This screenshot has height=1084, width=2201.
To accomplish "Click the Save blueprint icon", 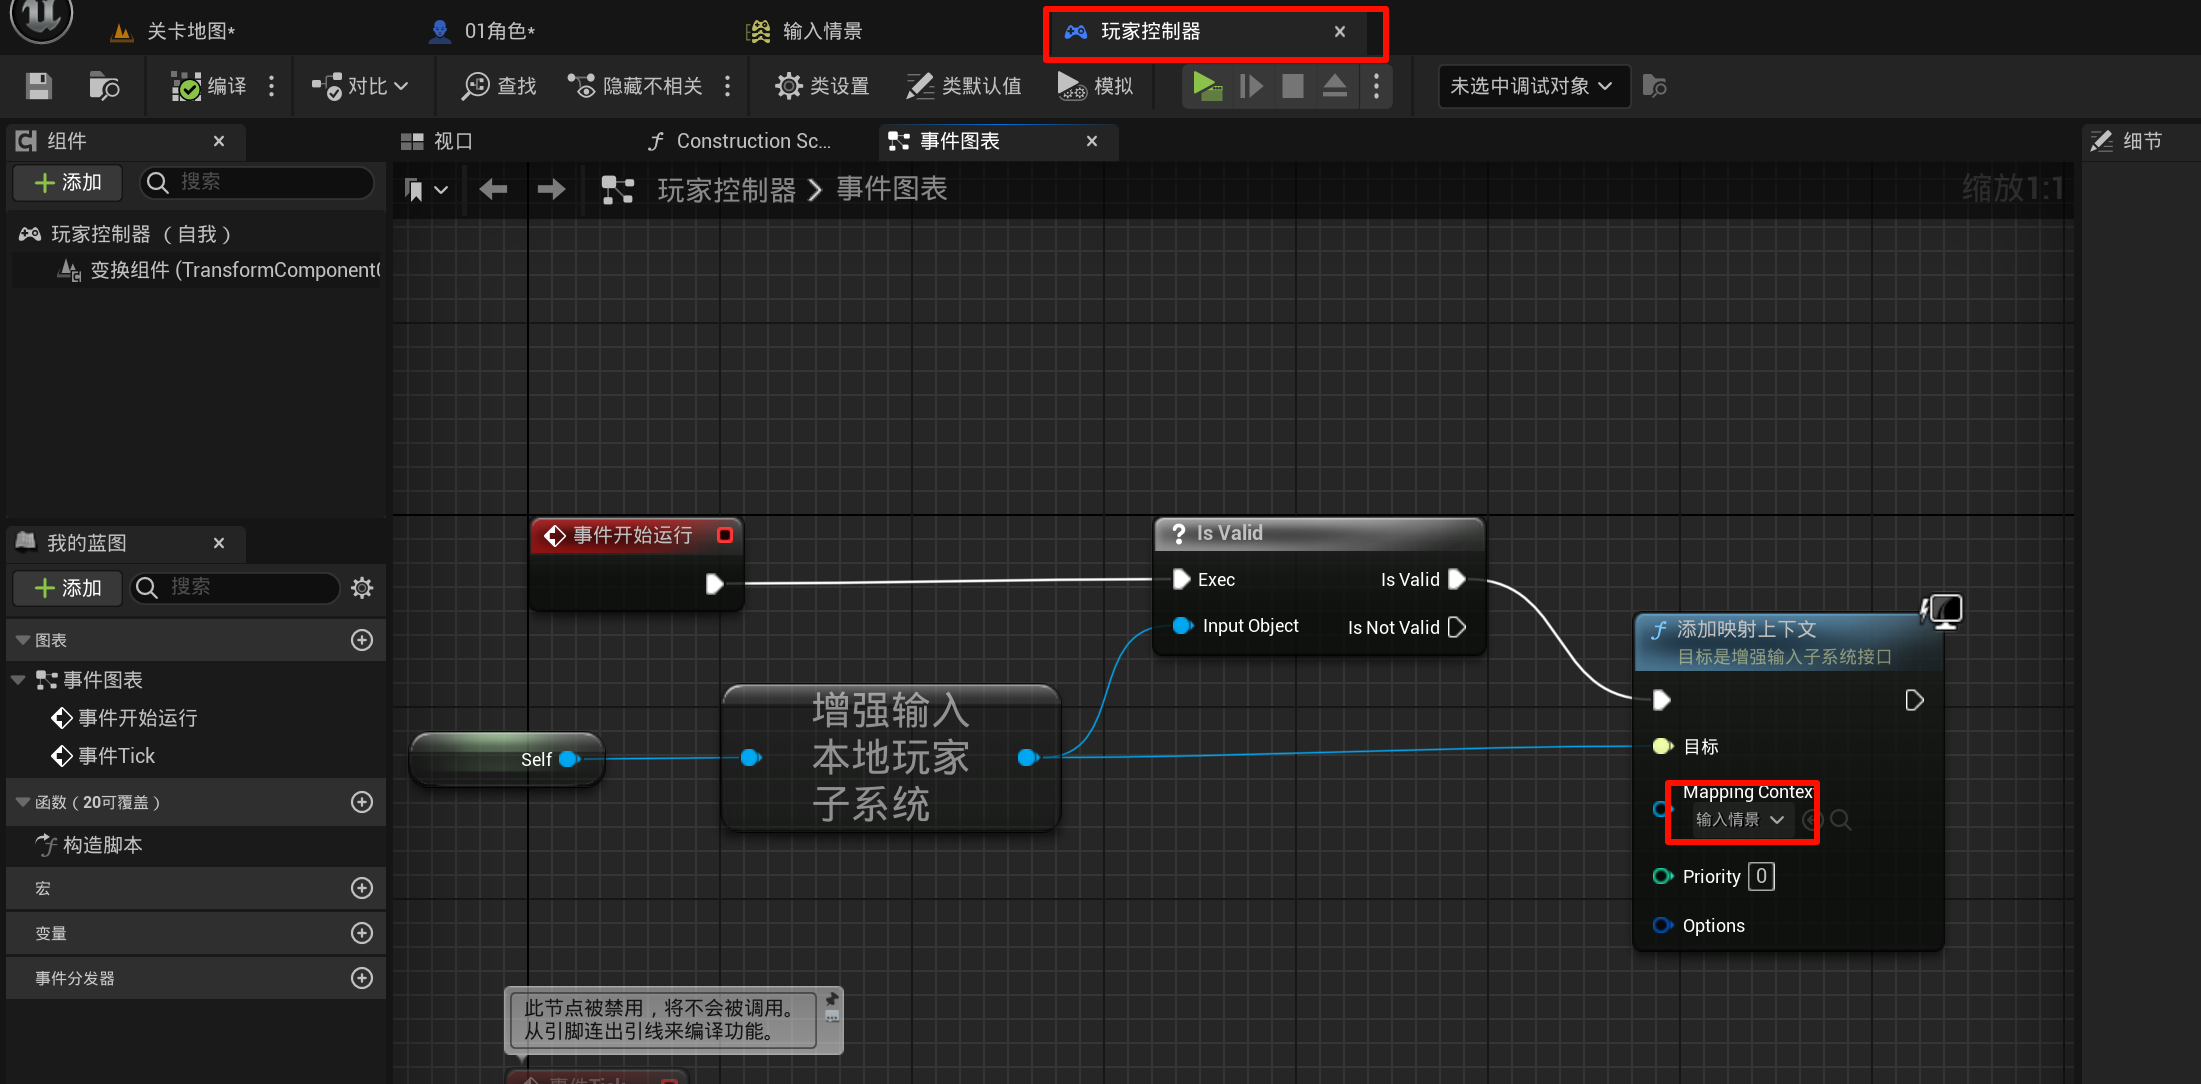I will tap(39, 87).
